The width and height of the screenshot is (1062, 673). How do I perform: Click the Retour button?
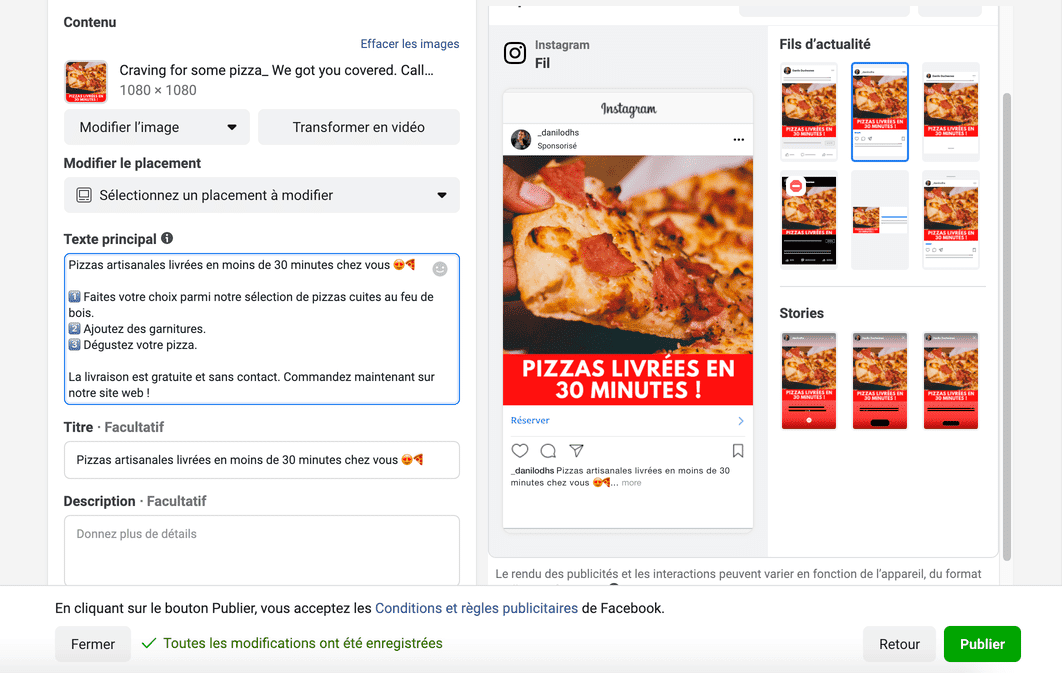point(899,644)
